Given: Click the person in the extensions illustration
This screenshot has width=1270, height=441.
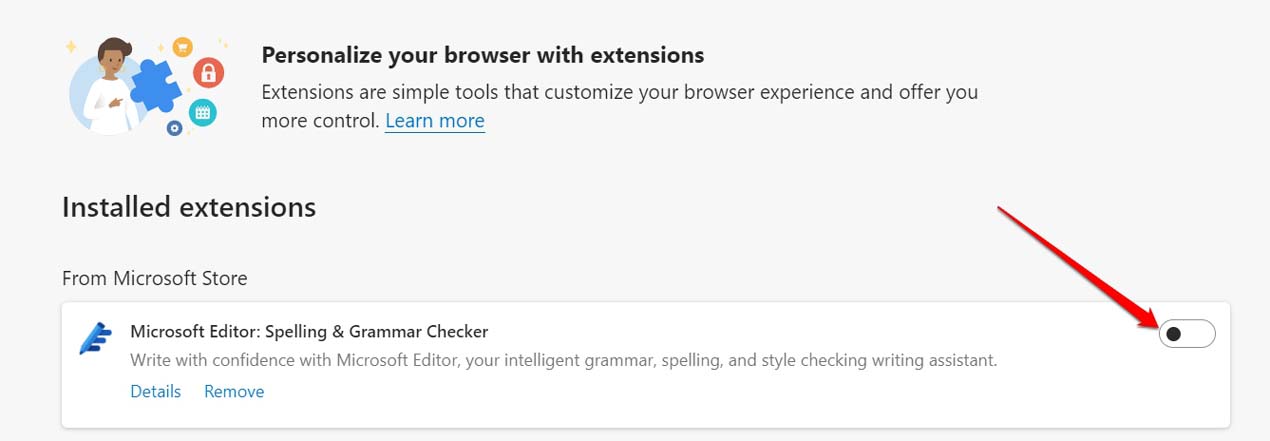Looking at the screenshot, I should (111, 86).
